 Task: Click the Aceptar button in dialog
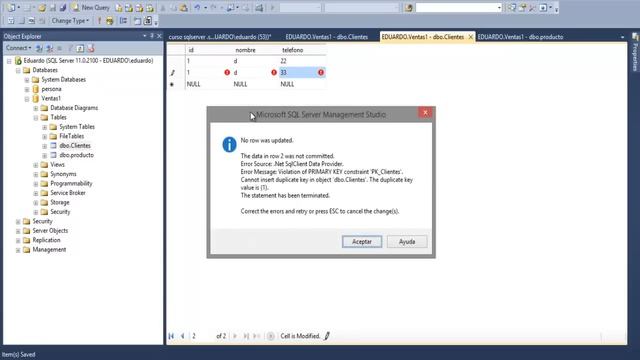362,242
